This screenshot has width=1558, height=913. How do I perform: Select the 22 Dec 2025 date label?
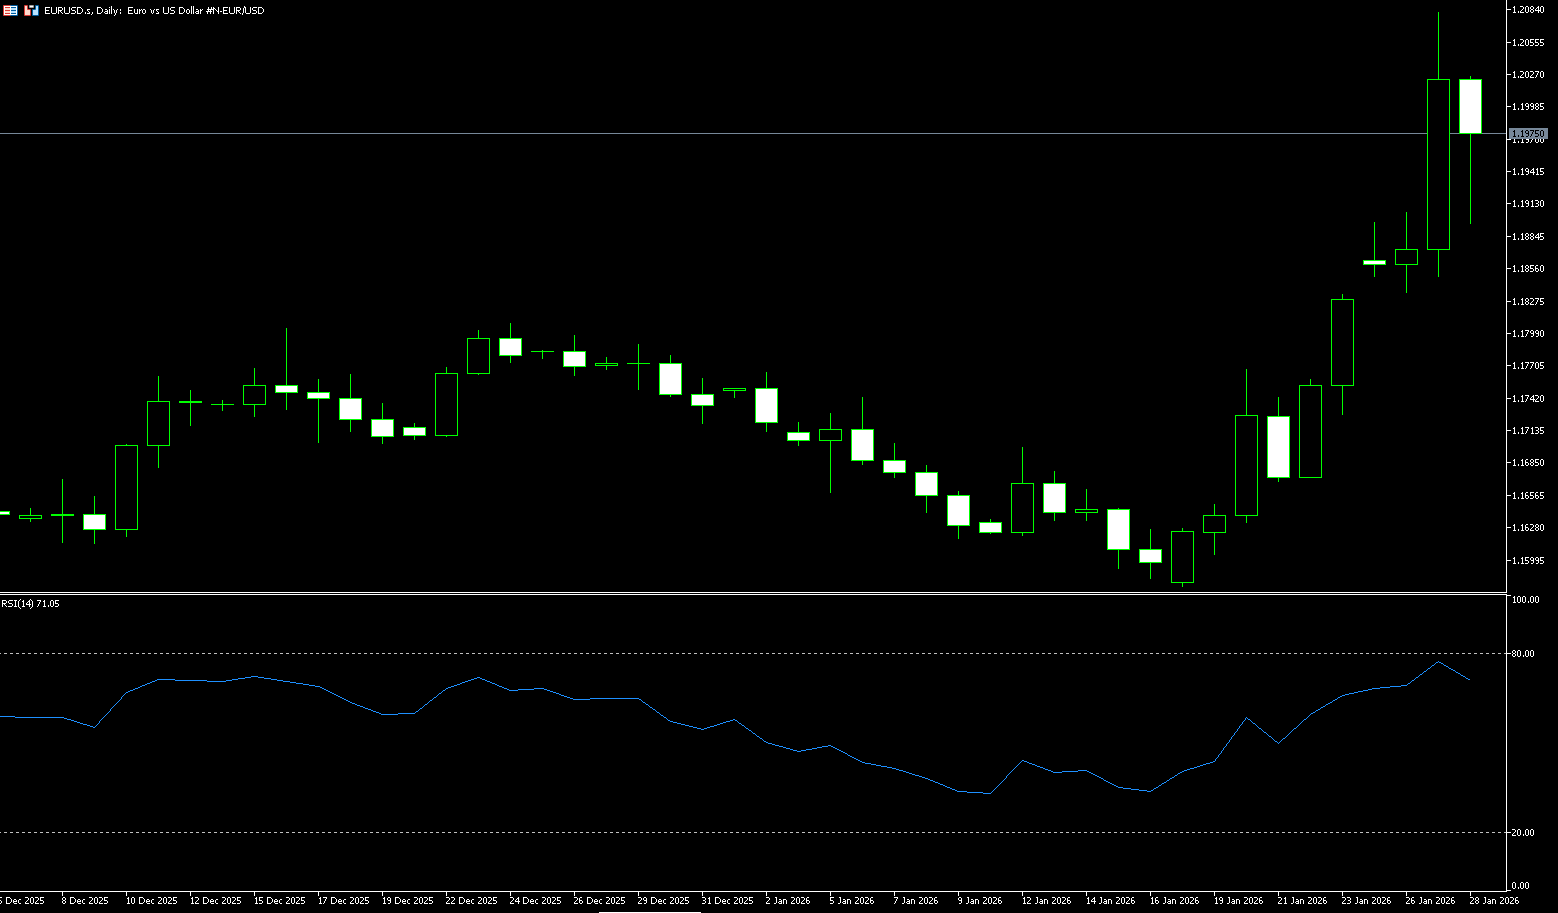coord(471,901)
